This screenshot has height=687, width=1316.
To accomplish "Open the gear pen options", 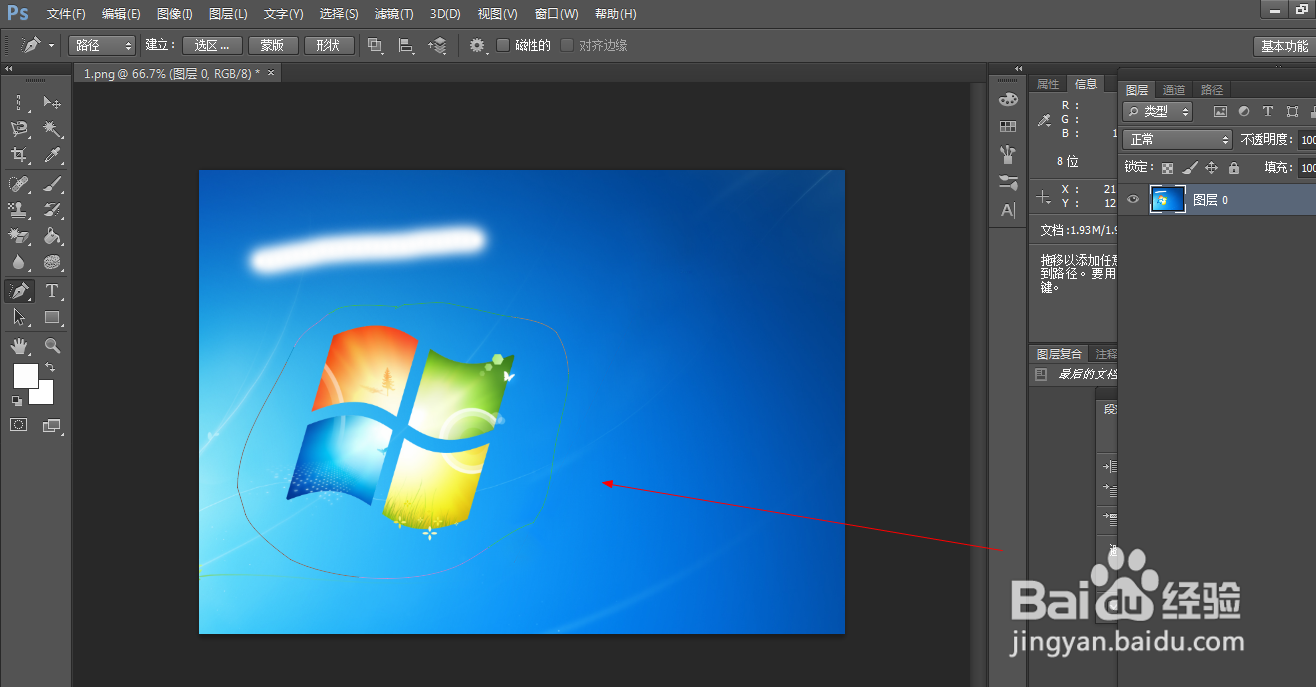I will point(478,45).
